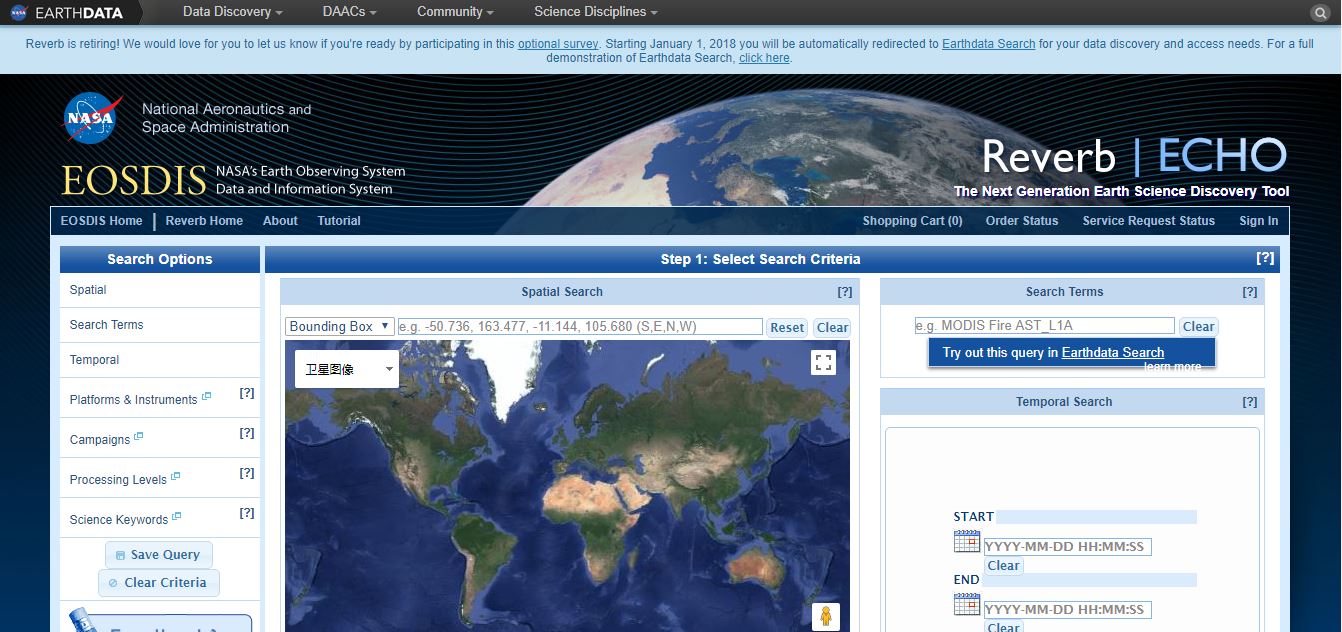Click the Save Query button

click(x=158, y=555)
